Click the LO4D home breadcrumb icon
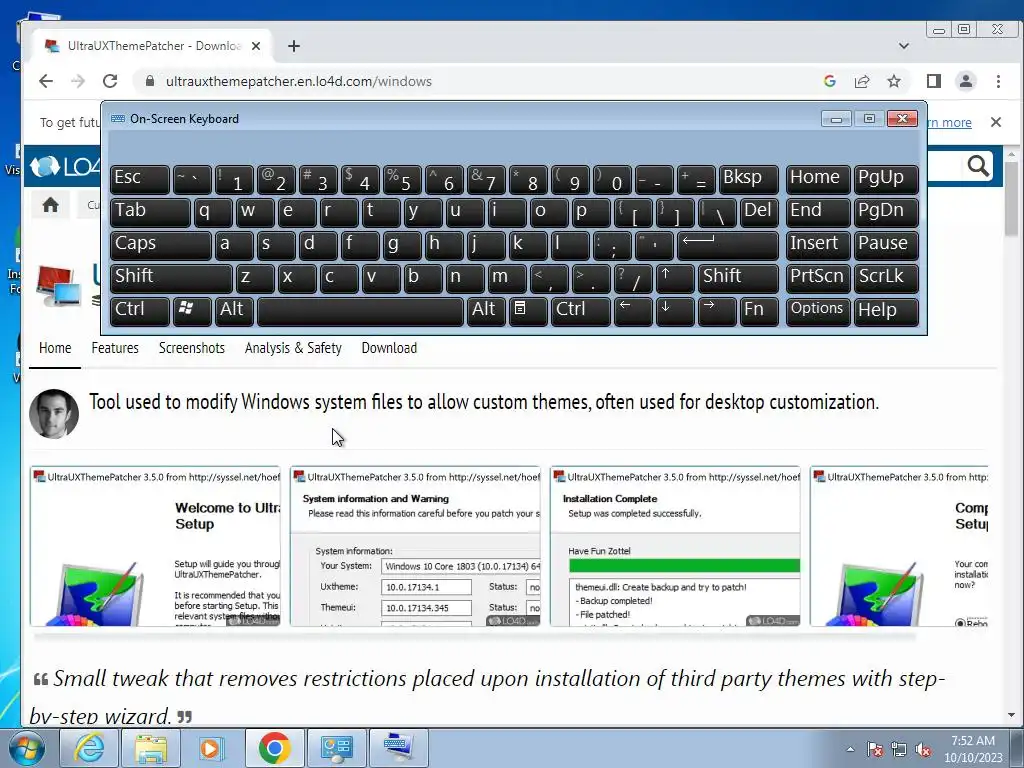The width and height of the screenshot is (1024, 768). [x=50, y=205]
